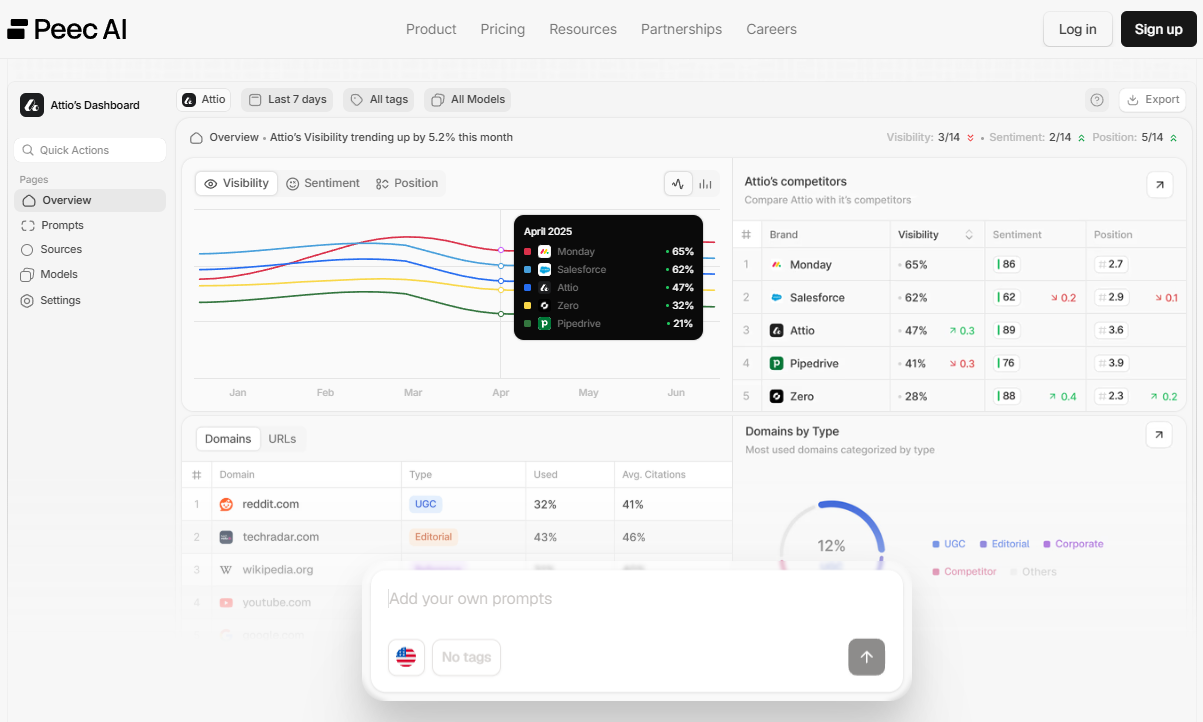Click the Sign up button
The width and height of the screenshot is (1203, 722).
(1158, 29)
